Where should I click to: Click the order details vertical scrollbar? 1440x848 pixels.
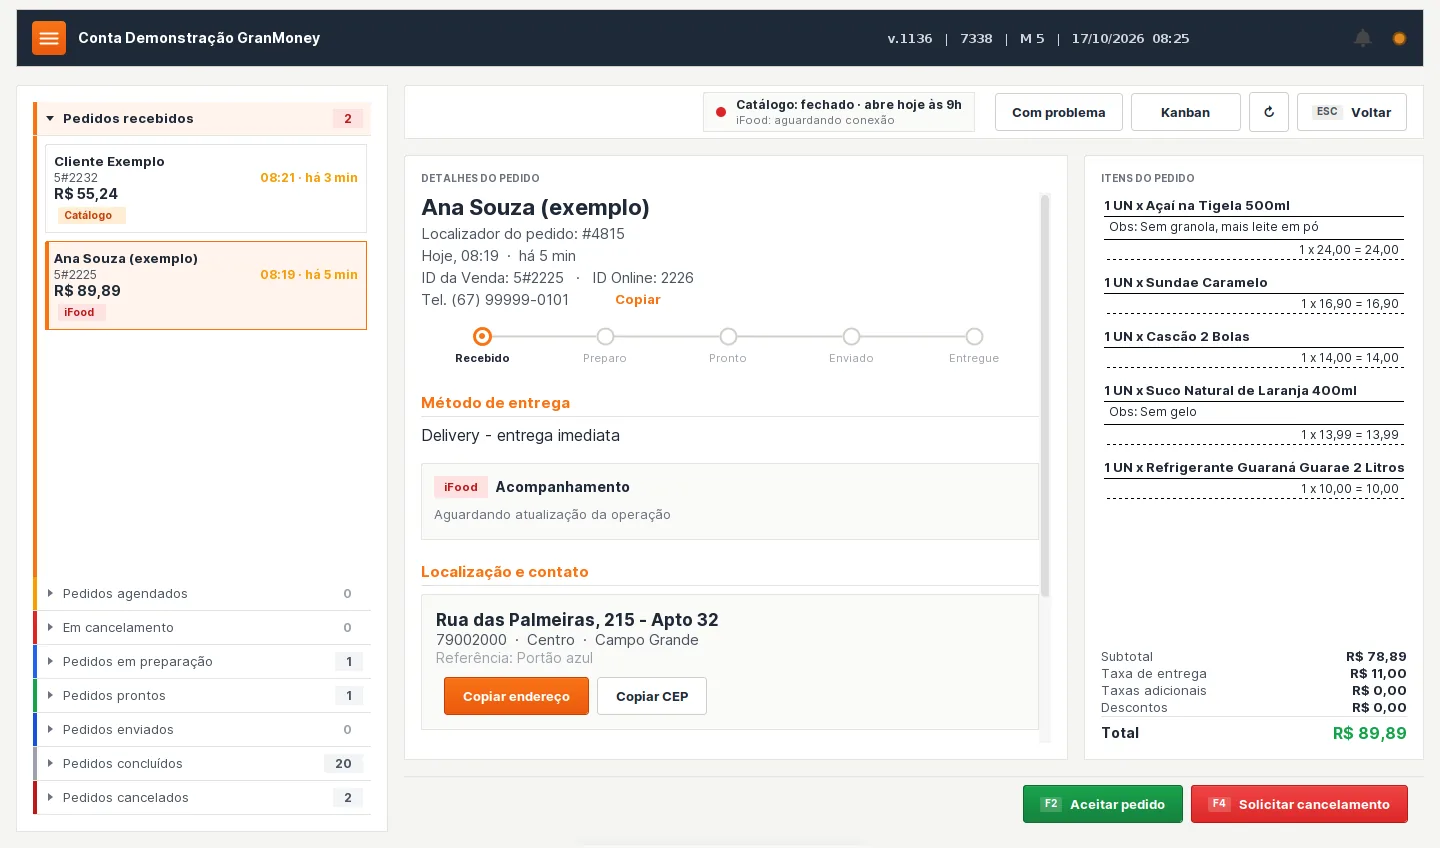[1045, 395]
